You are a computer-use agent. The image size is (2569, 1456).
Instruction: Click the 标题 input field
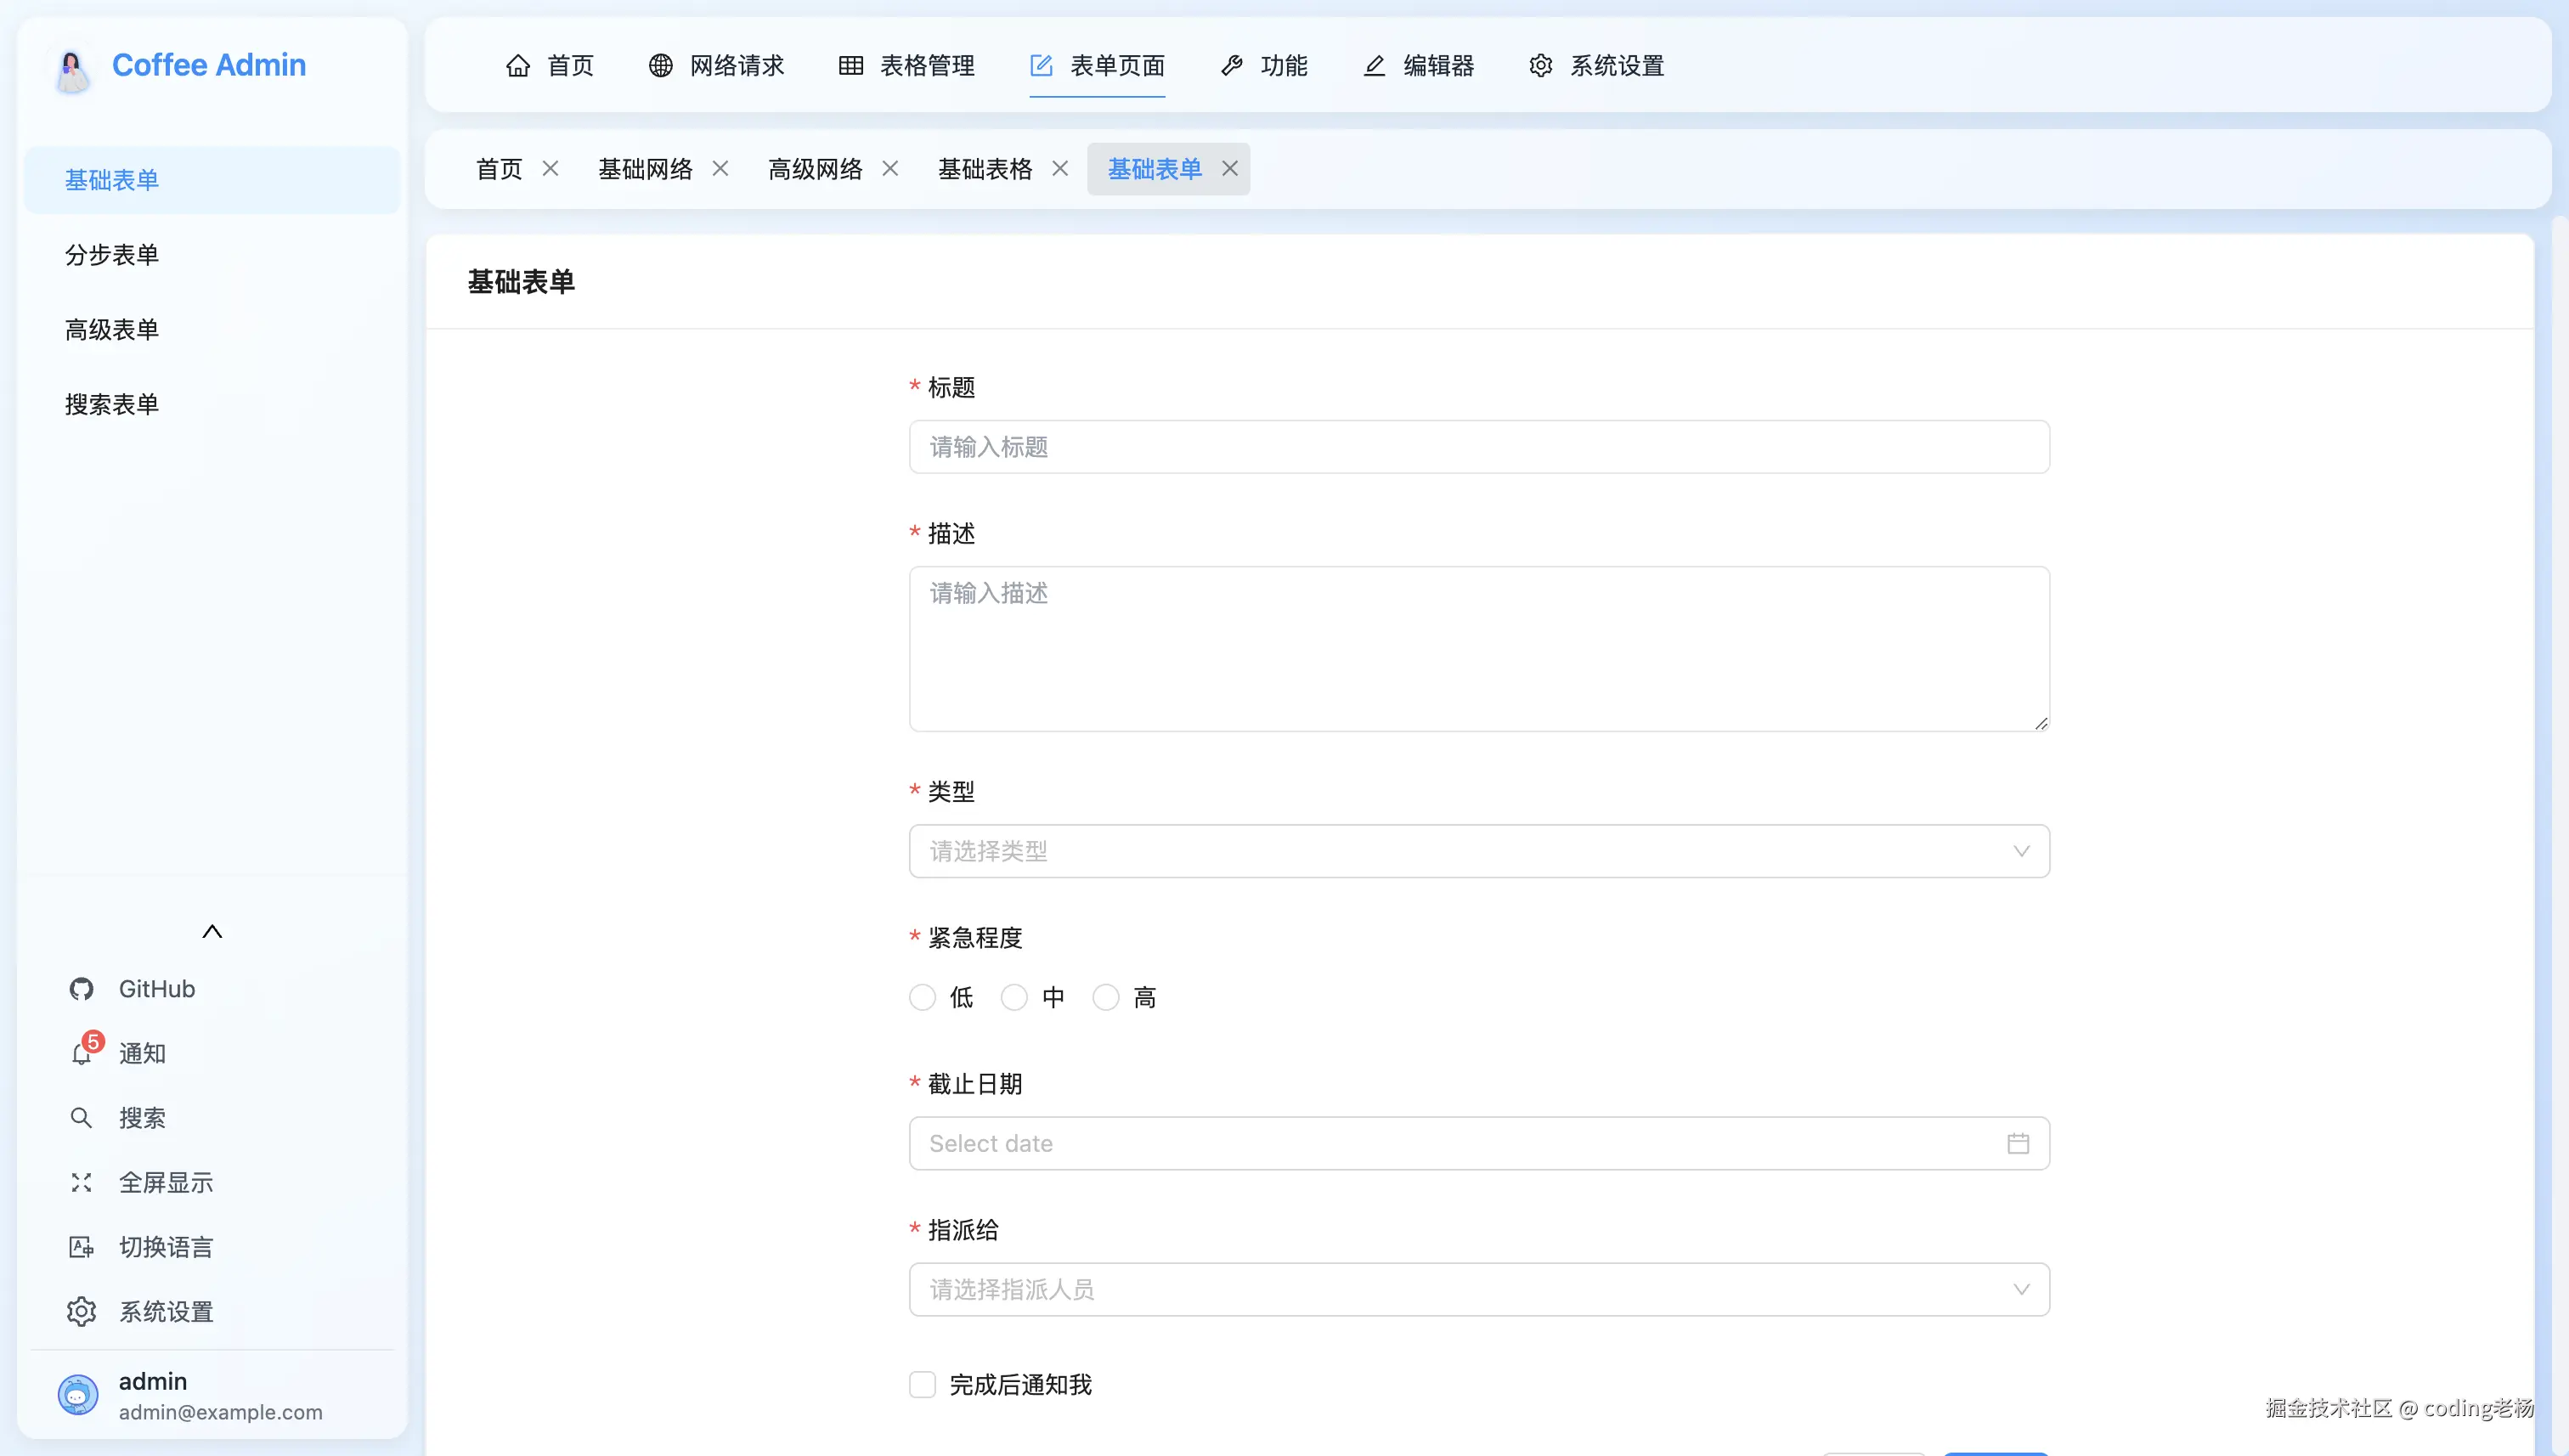[x=1479, y=447]
